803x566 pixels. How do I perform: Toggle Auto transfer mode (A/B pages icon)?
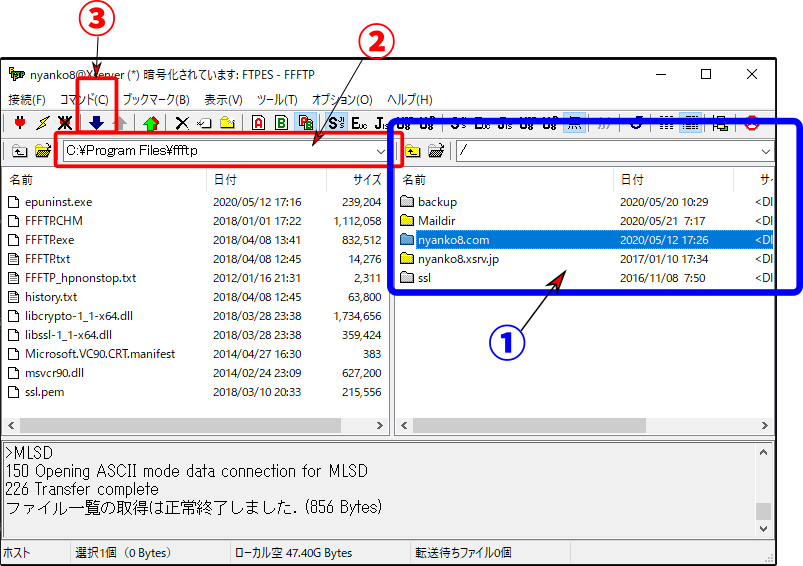coord(306,123)
